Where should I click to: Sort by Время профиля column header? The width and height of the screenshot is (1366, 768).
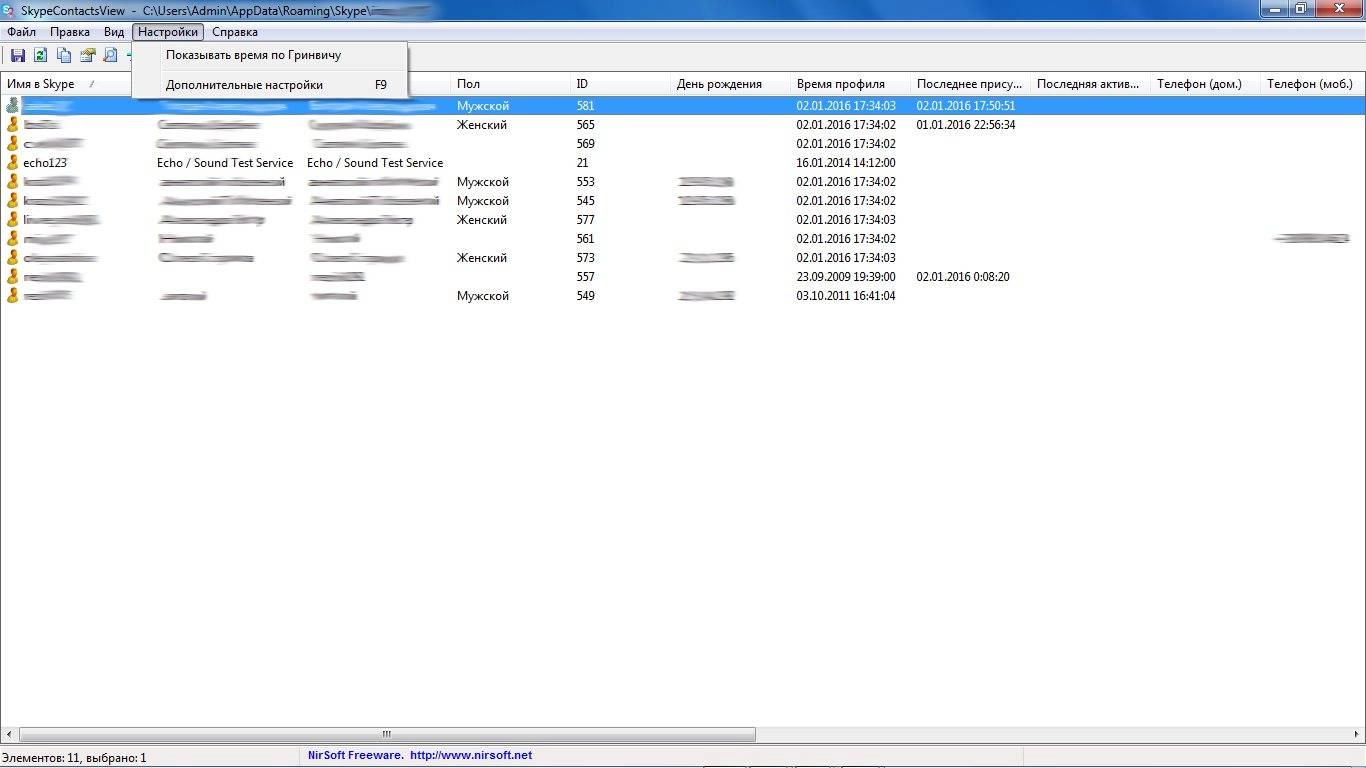coord(850,84)
